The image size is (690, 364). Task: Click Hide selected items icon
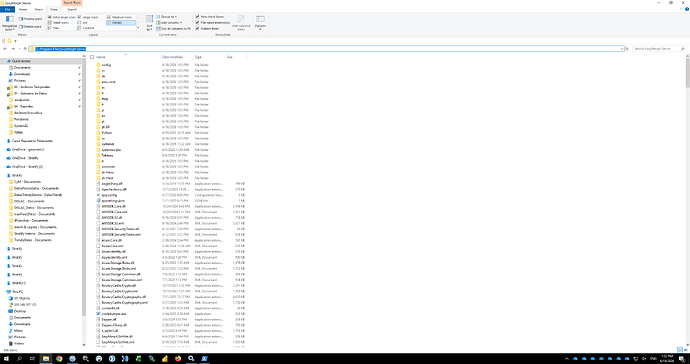[x=241, y=19]
